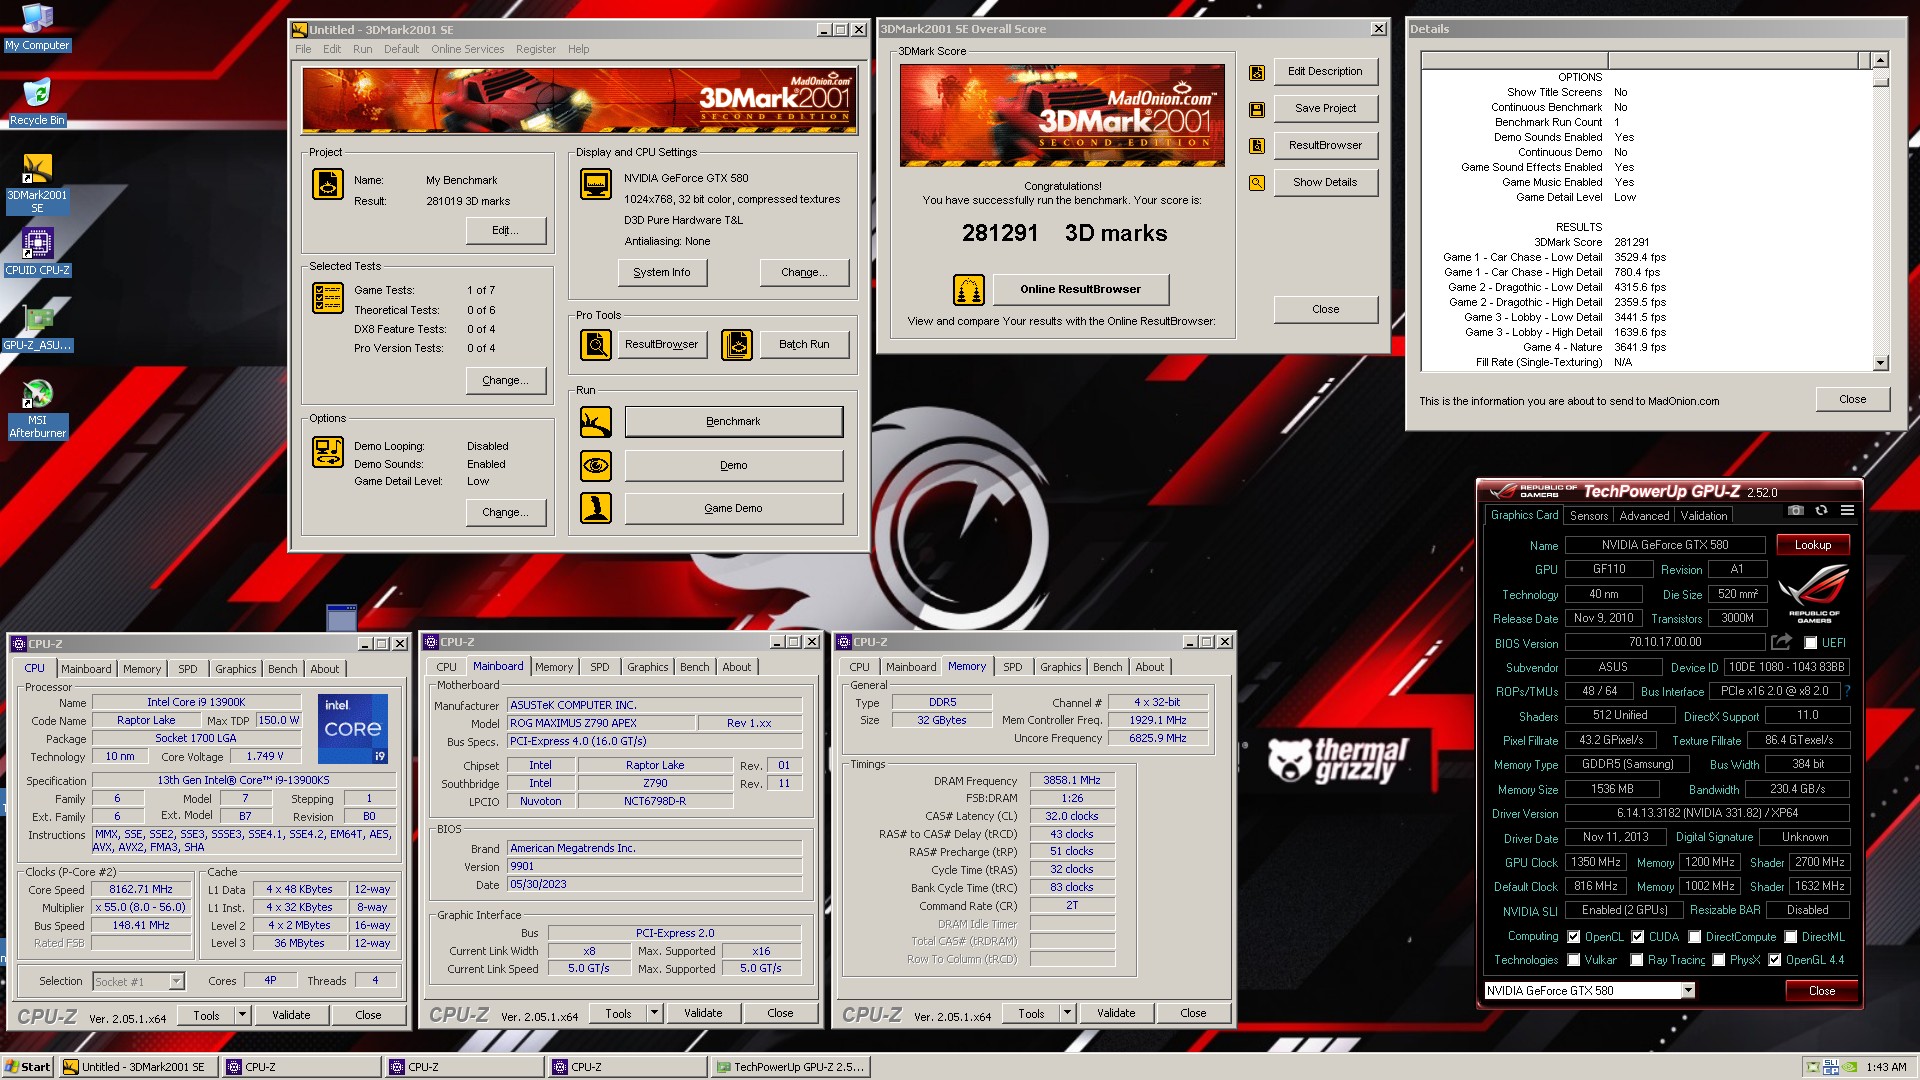Click the Bus Interface question mark in GPU-Z
The height and width of the screenshot is (1080, 1920).
(x=1847, y=691)
